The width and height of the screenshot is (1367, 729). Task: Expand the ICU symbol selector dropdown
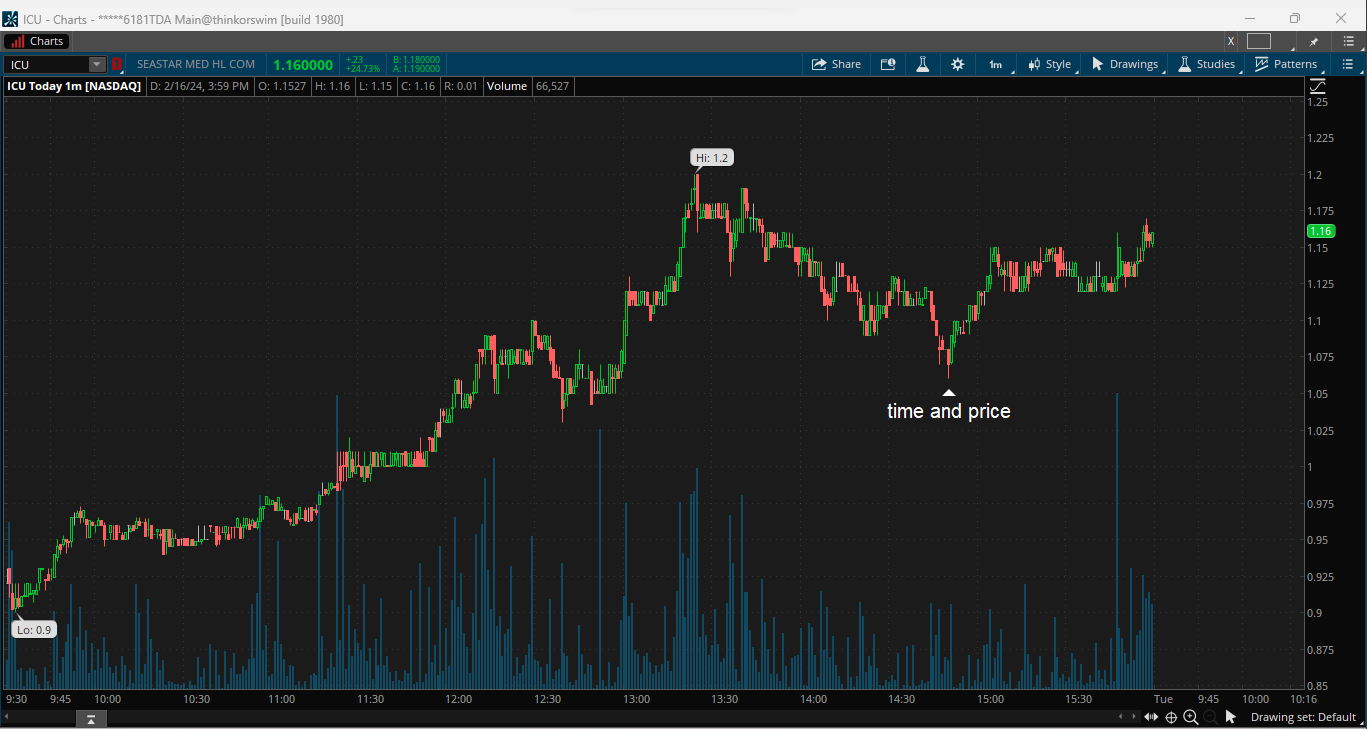point(97,64)
